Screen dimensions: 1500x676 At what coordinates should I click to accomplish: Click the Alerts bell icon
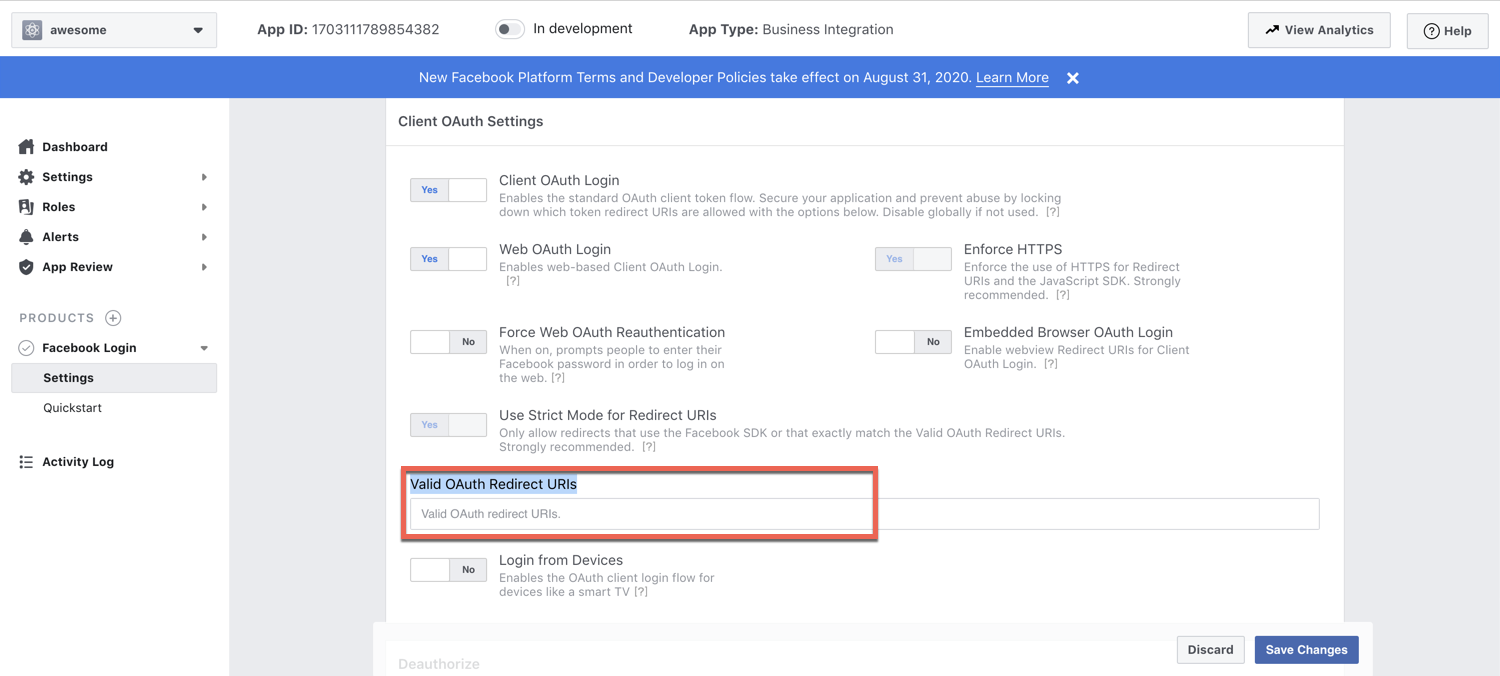[26, 237]
